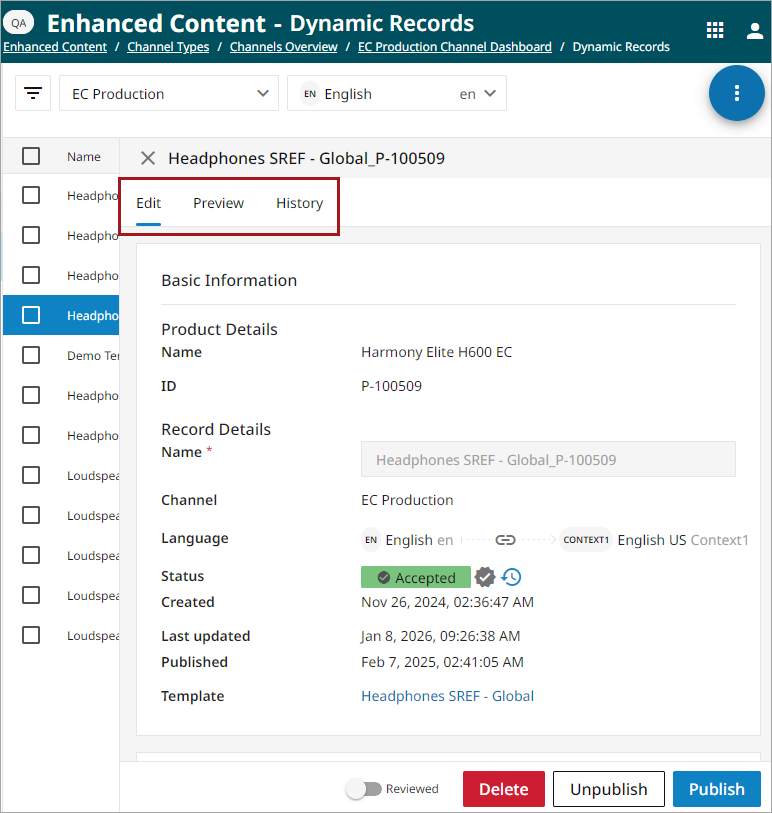The image size is (772, 813).
Task: Open the user account profile icon
Action: click(x=754, y=31)
